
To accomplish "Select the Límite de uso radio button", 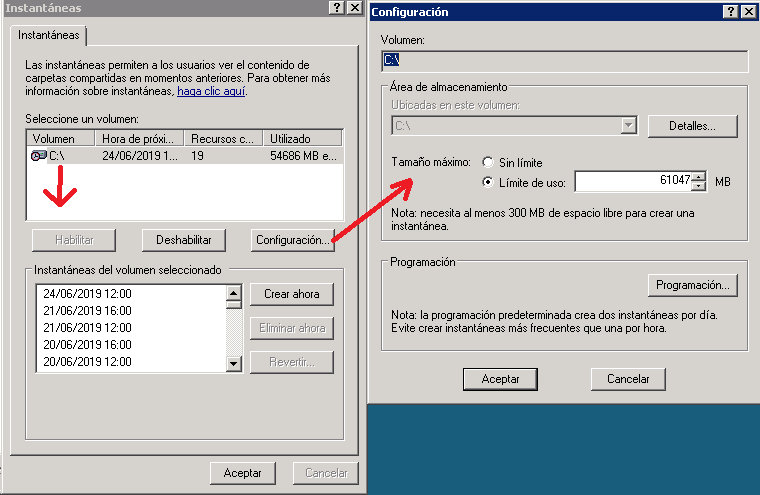I will point(488,182).
